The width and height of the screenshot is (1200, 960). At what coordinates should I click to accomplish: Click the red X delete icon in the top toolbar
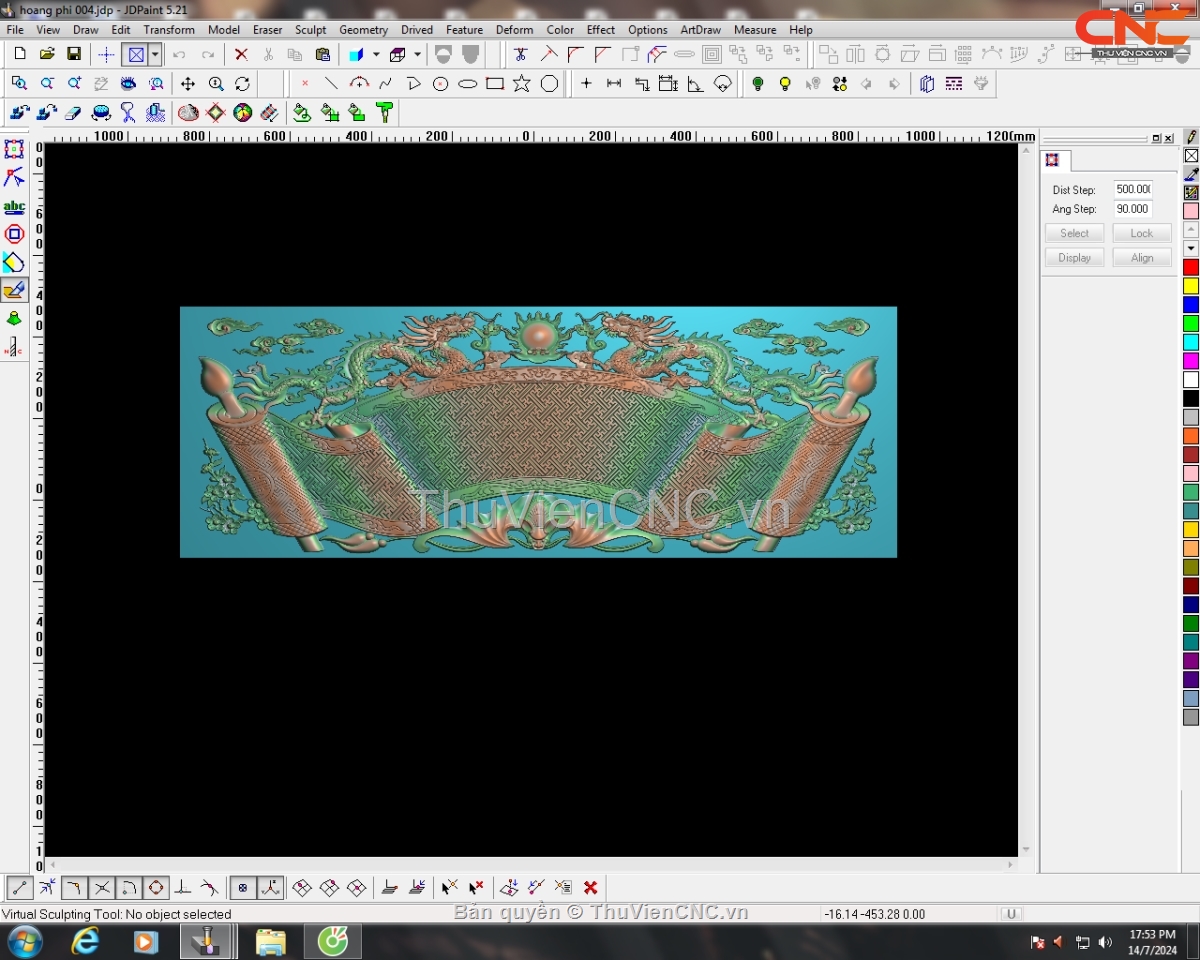click(241, 54)
